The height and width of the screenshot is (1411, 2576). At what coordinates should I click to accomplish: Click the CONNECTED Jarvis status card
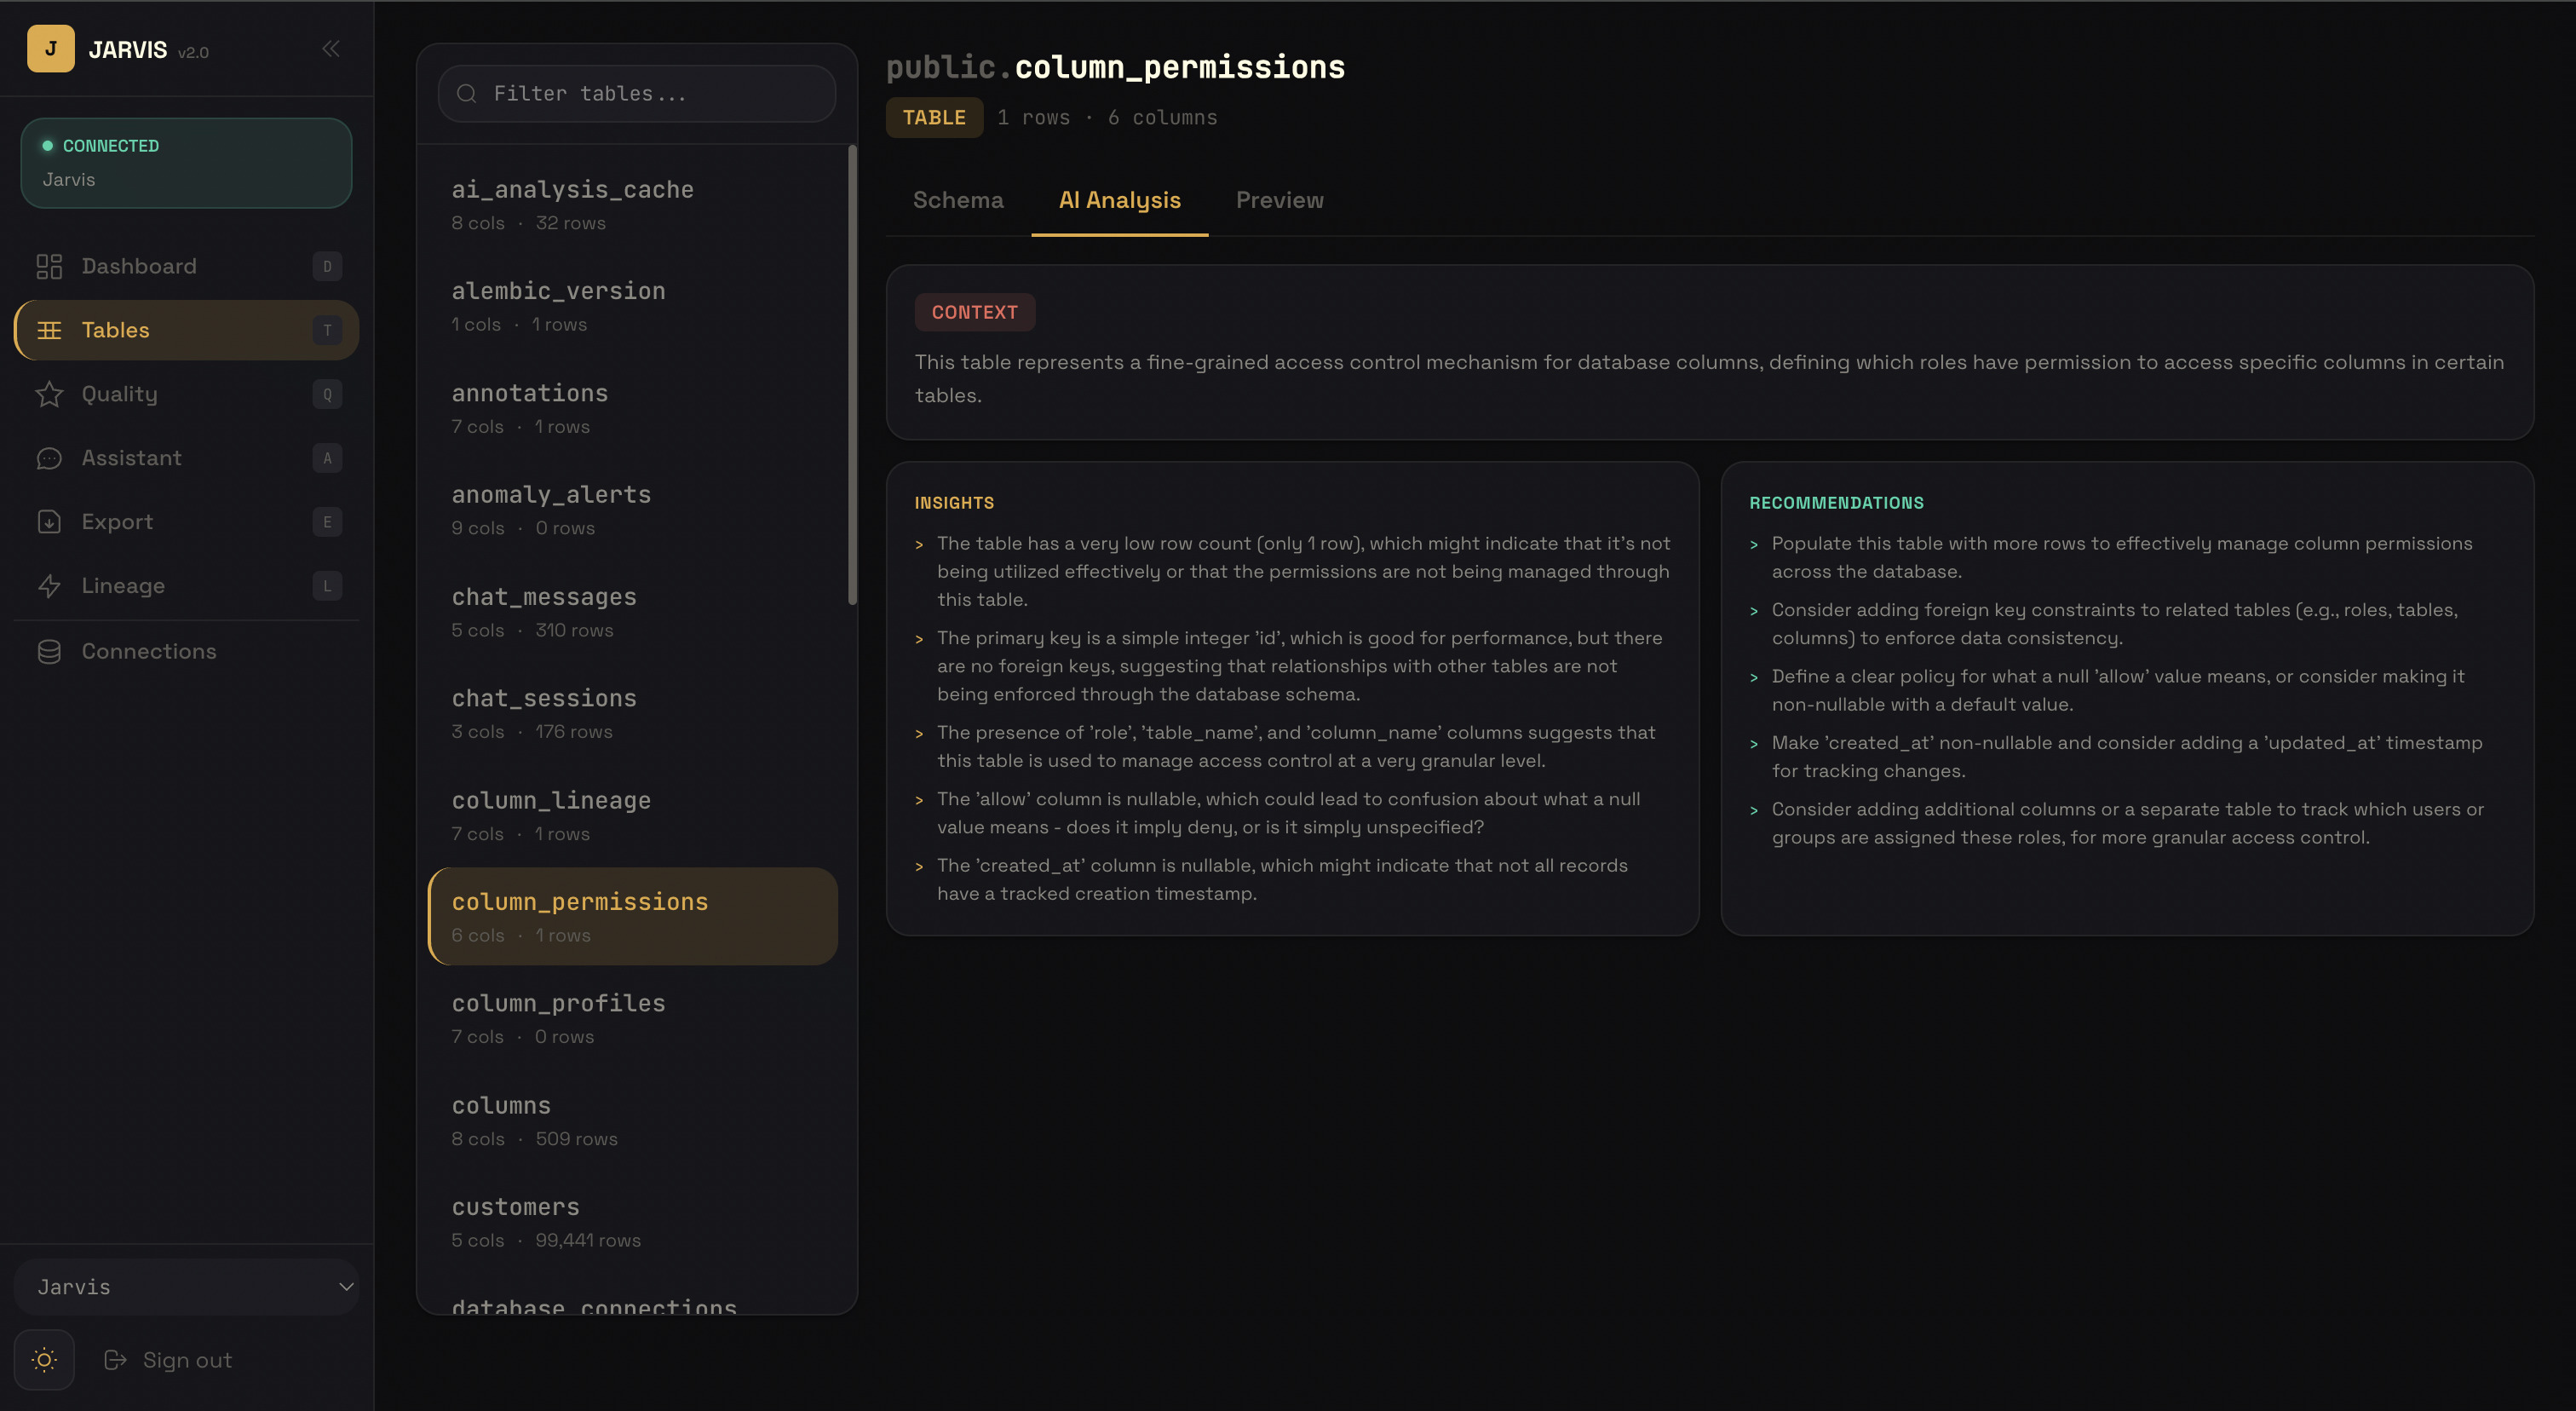(x=187, y=163)
